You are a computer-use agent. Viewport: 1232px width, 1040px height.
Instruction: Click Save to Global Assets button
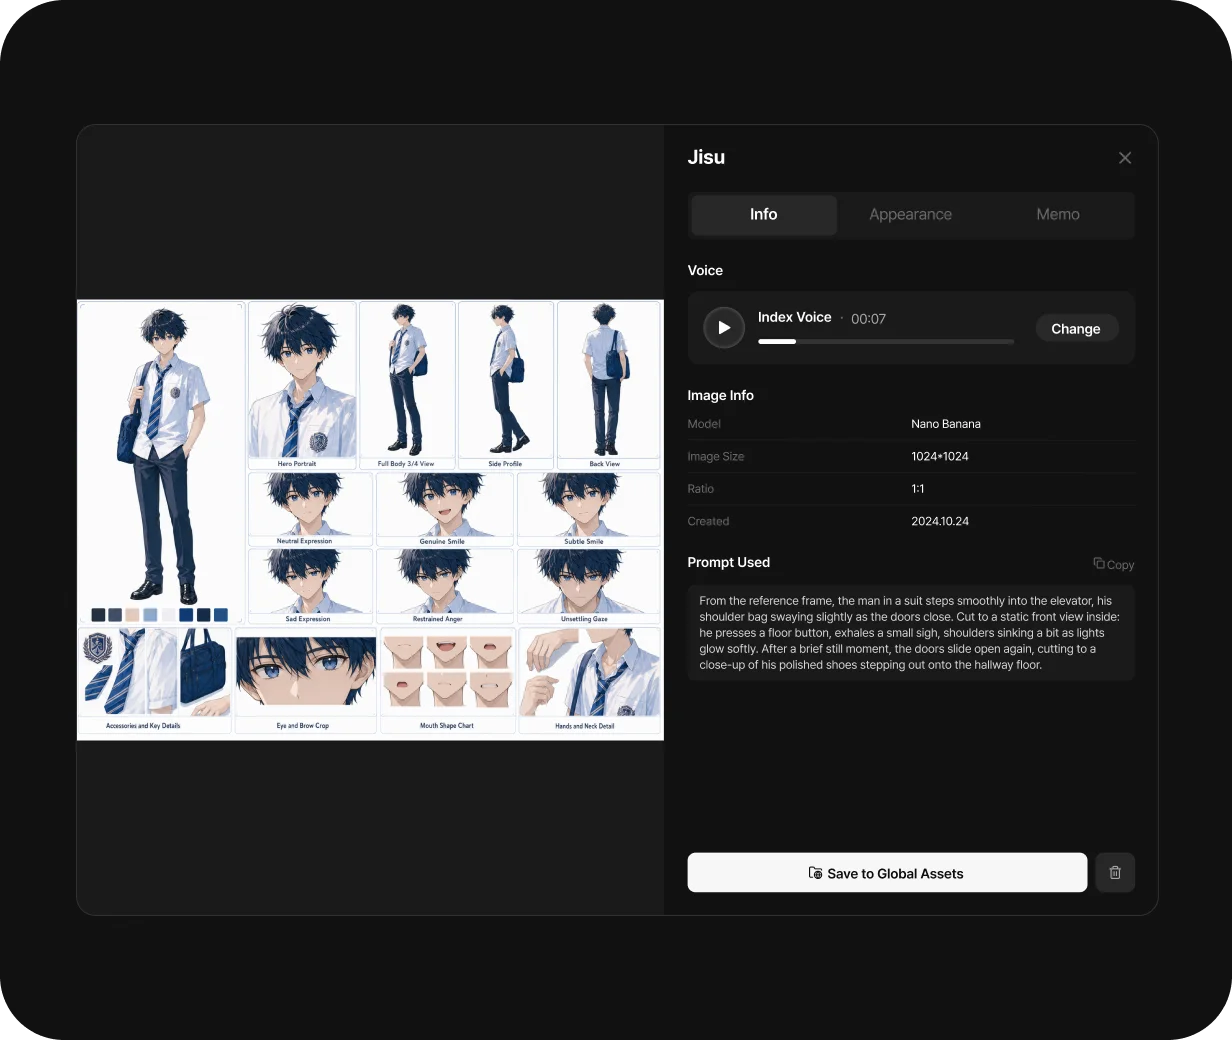click(x=887, y=872)
